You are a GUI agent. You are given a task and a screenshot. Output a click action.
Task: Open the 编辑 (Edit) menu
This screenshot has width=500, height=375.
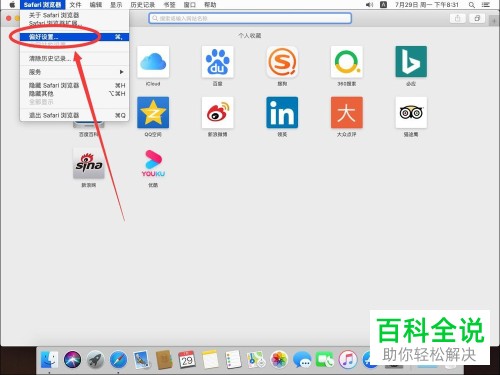pos(96,5)
